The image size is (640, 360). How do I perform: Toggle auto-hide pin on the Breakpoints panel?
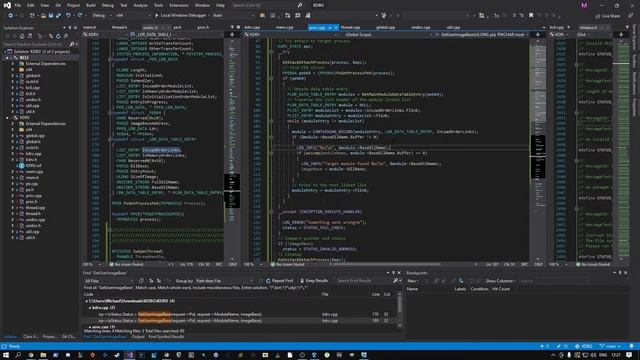[620, 273]
